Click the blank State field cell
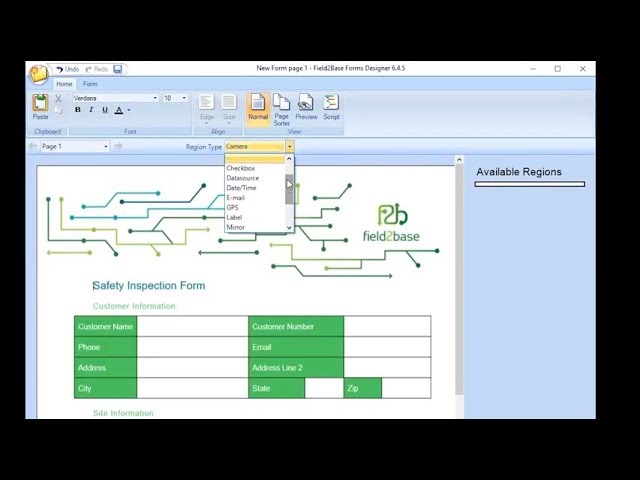640x480 pixels. click(324, 388)
